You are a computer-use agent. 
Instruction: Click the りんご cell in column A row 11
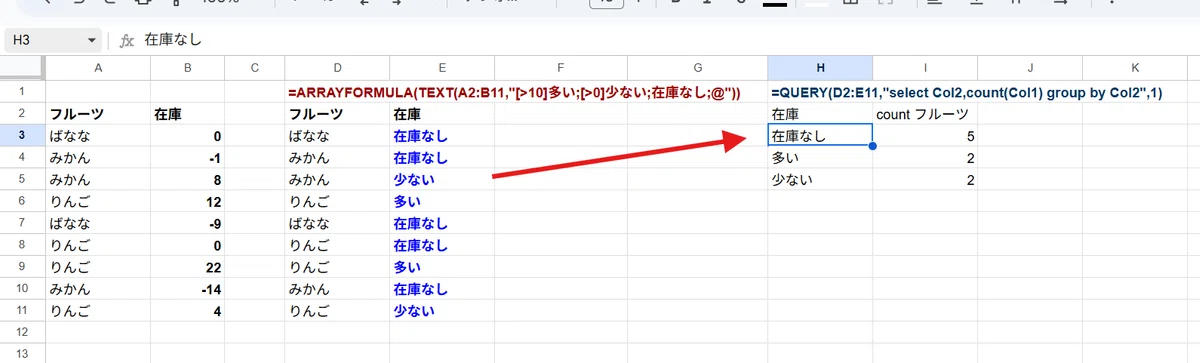(98, 311)
